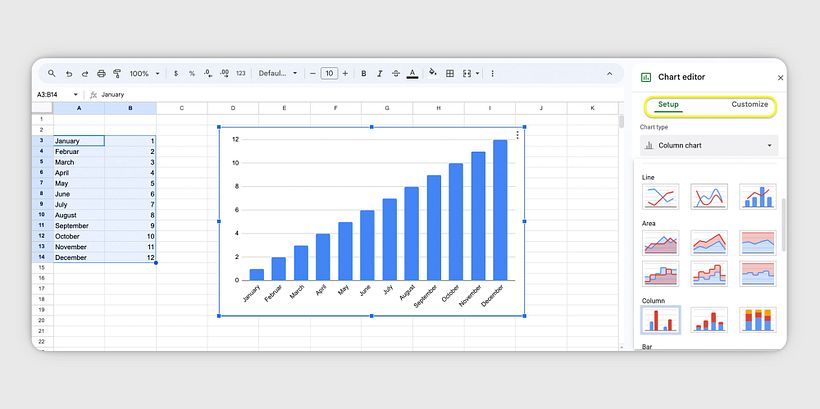Choose the 100% stacked stepped area thumbnail

click(x=758, y=274)
